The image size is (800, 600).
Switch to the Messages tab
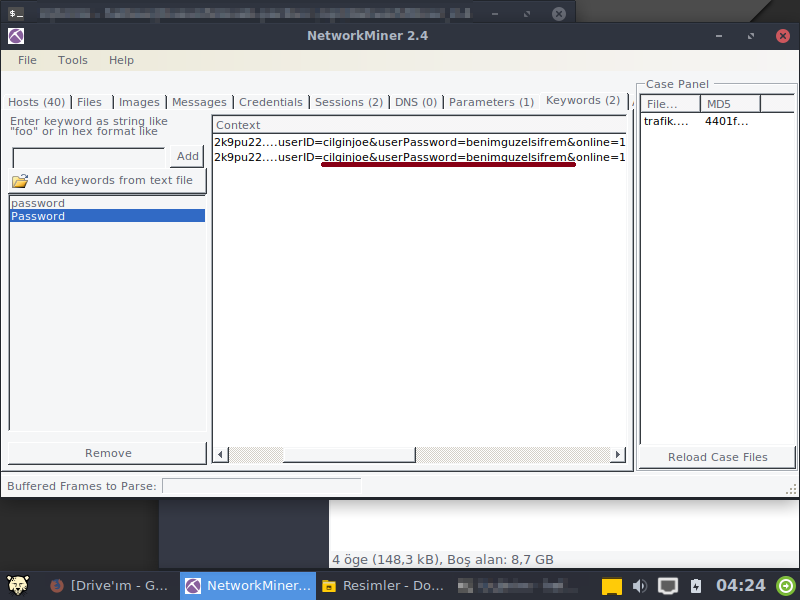tap(199, 102)
